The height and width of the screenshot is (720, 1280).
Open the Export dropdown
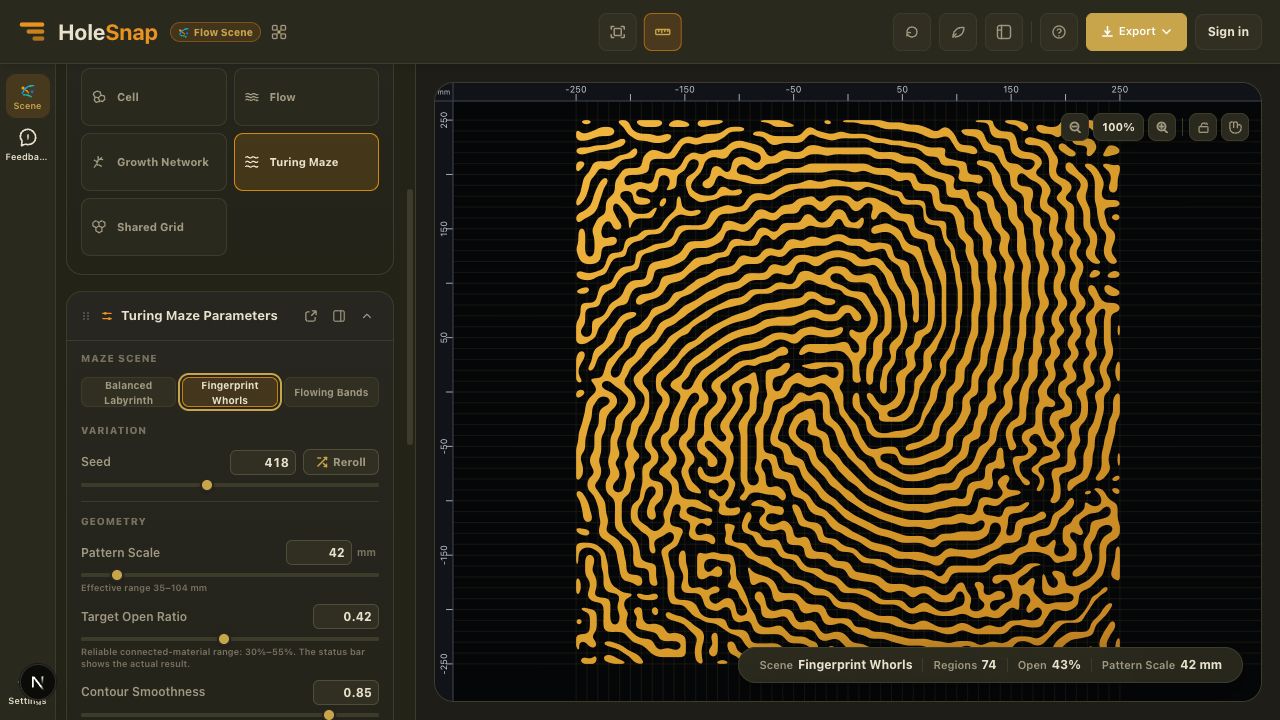1136,32
